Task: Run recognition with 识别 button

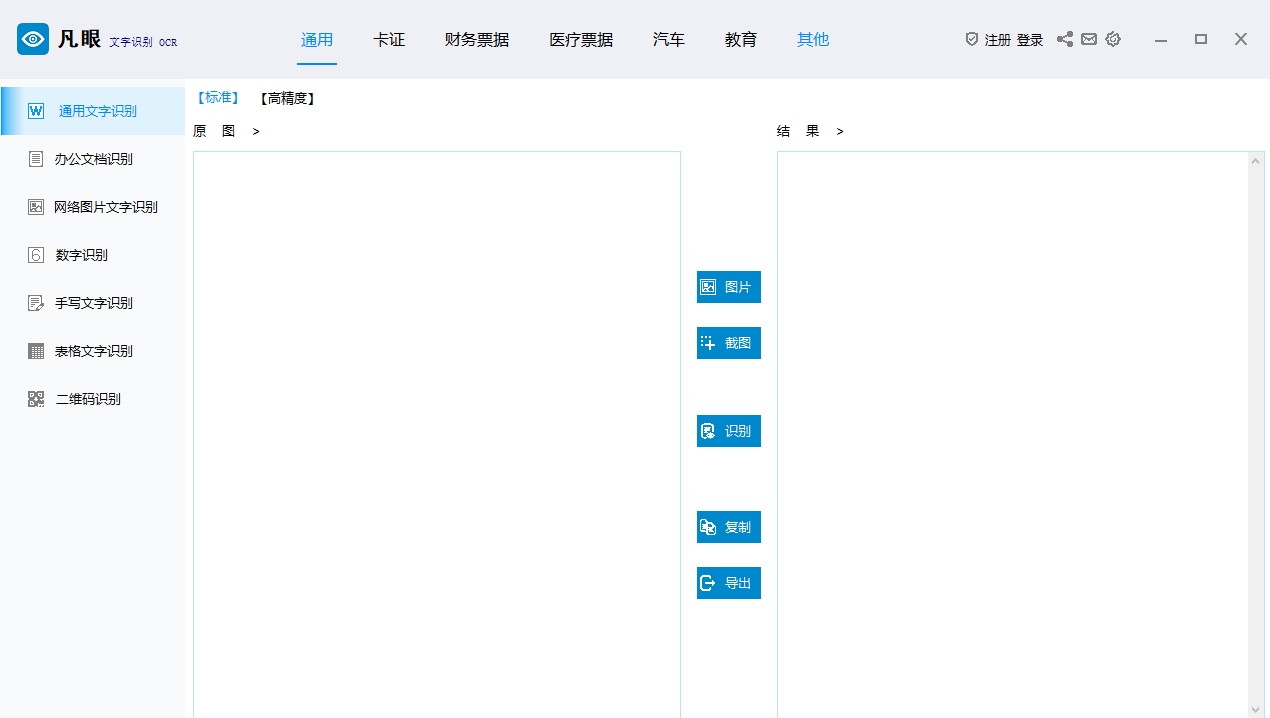Action: (x=729, y=431)
